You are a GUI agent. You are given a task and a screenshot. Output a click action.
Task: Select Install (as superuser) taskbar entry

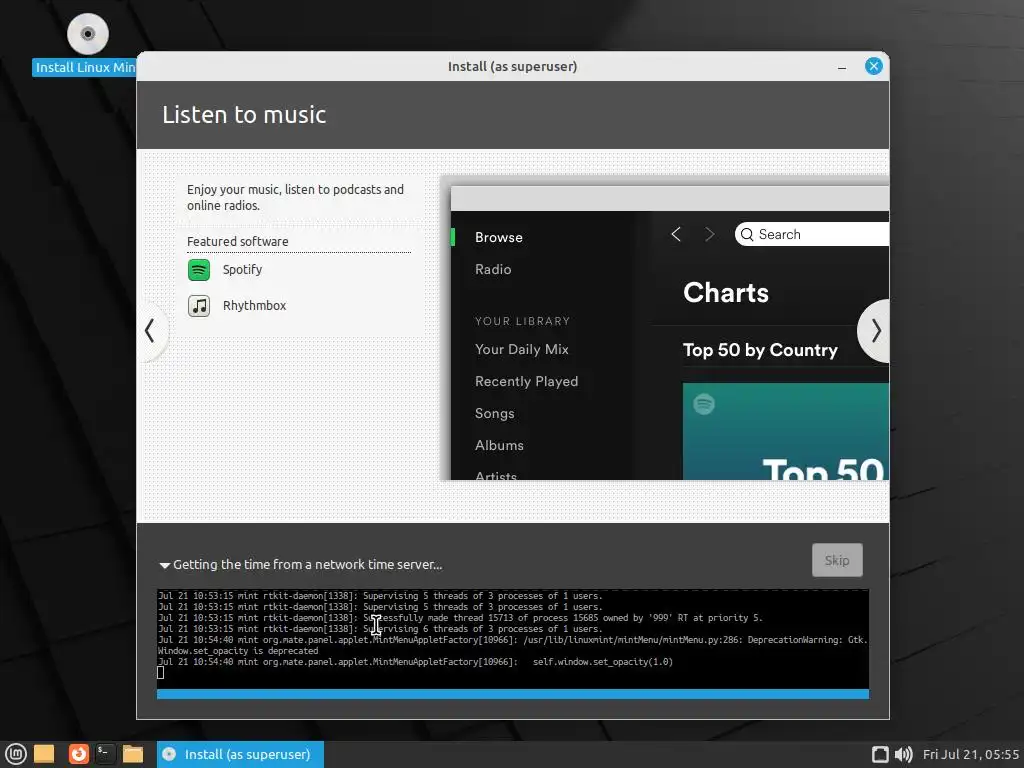coord(240,754)
